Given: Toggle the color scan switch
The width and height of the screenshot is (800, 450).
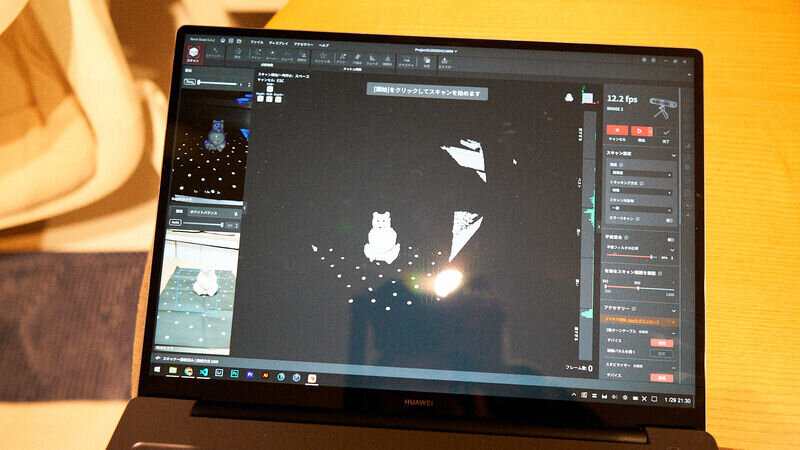Looking at the screenshot, I should pos(669,220).
